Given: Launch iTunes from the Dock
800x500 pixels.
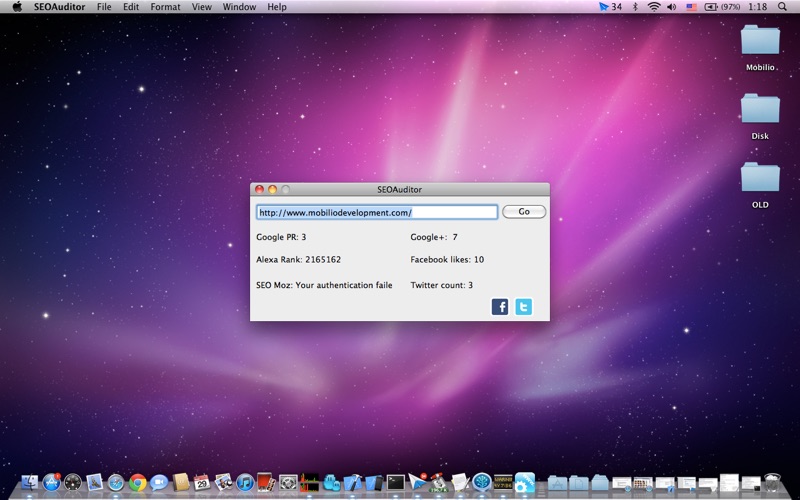Looking at the screenshot, I should coord(245,483).
